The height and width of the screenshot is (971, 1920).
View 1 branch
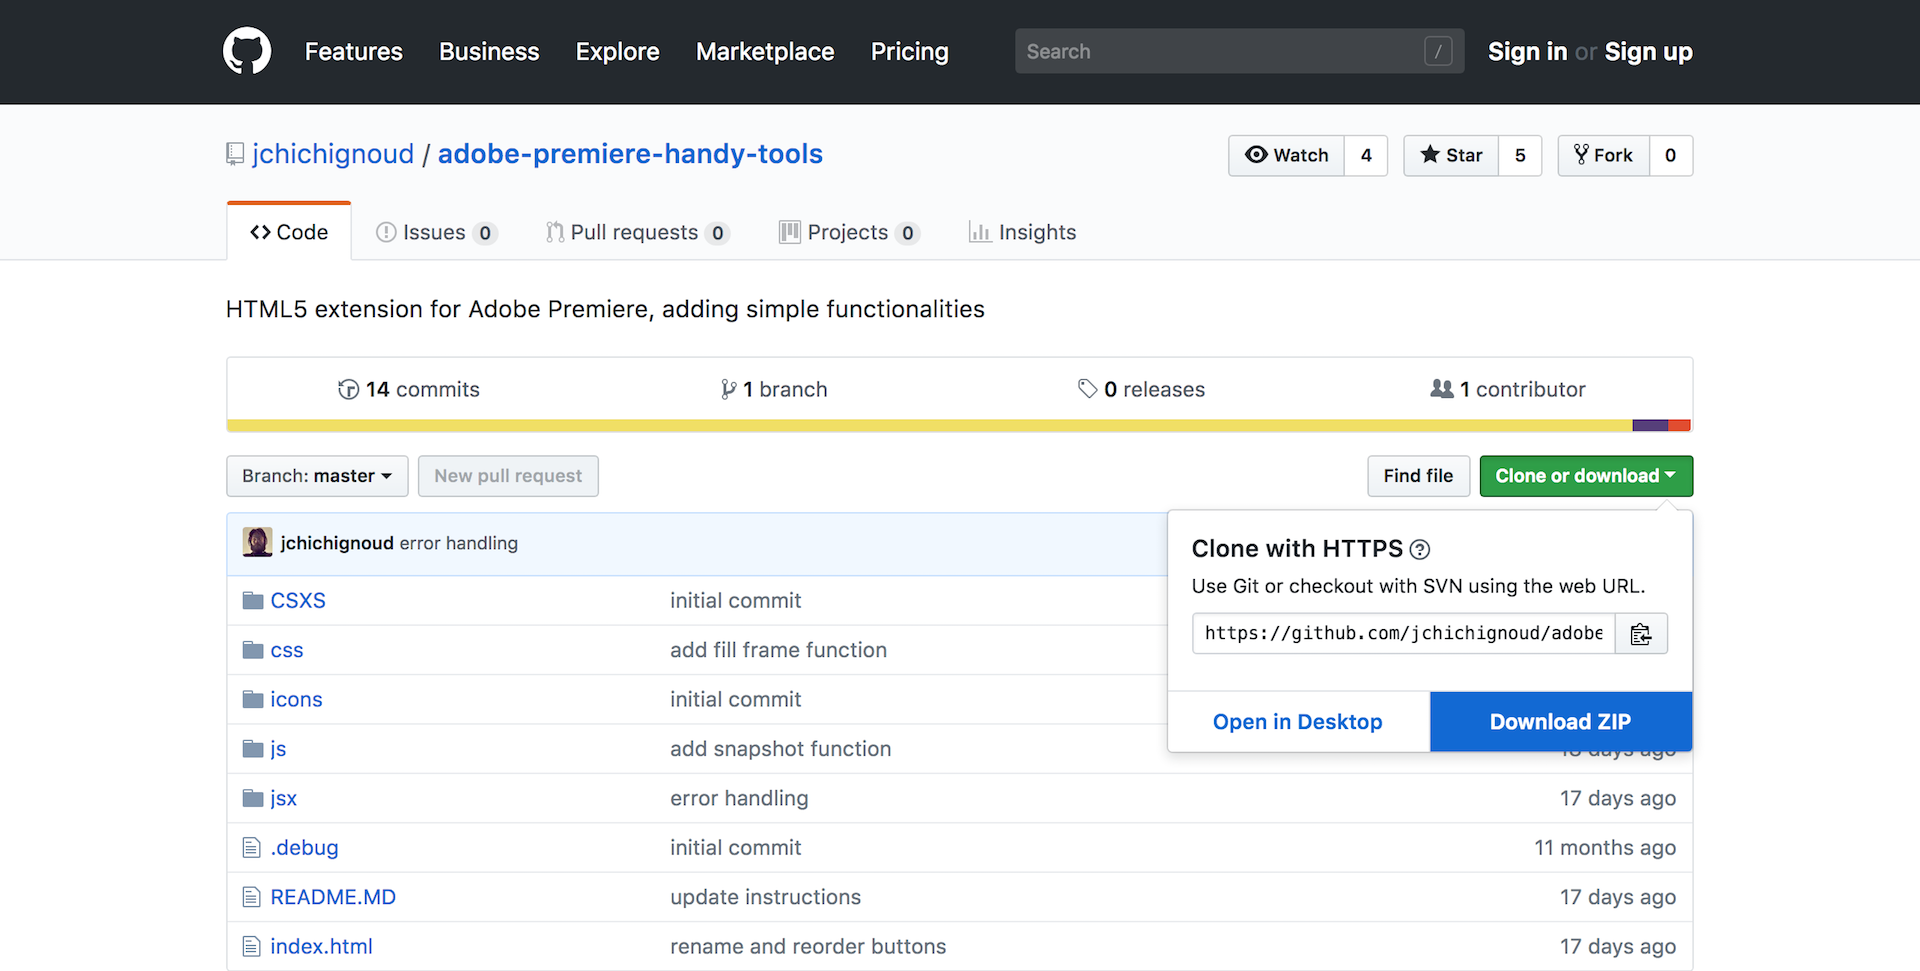(774, 389)
